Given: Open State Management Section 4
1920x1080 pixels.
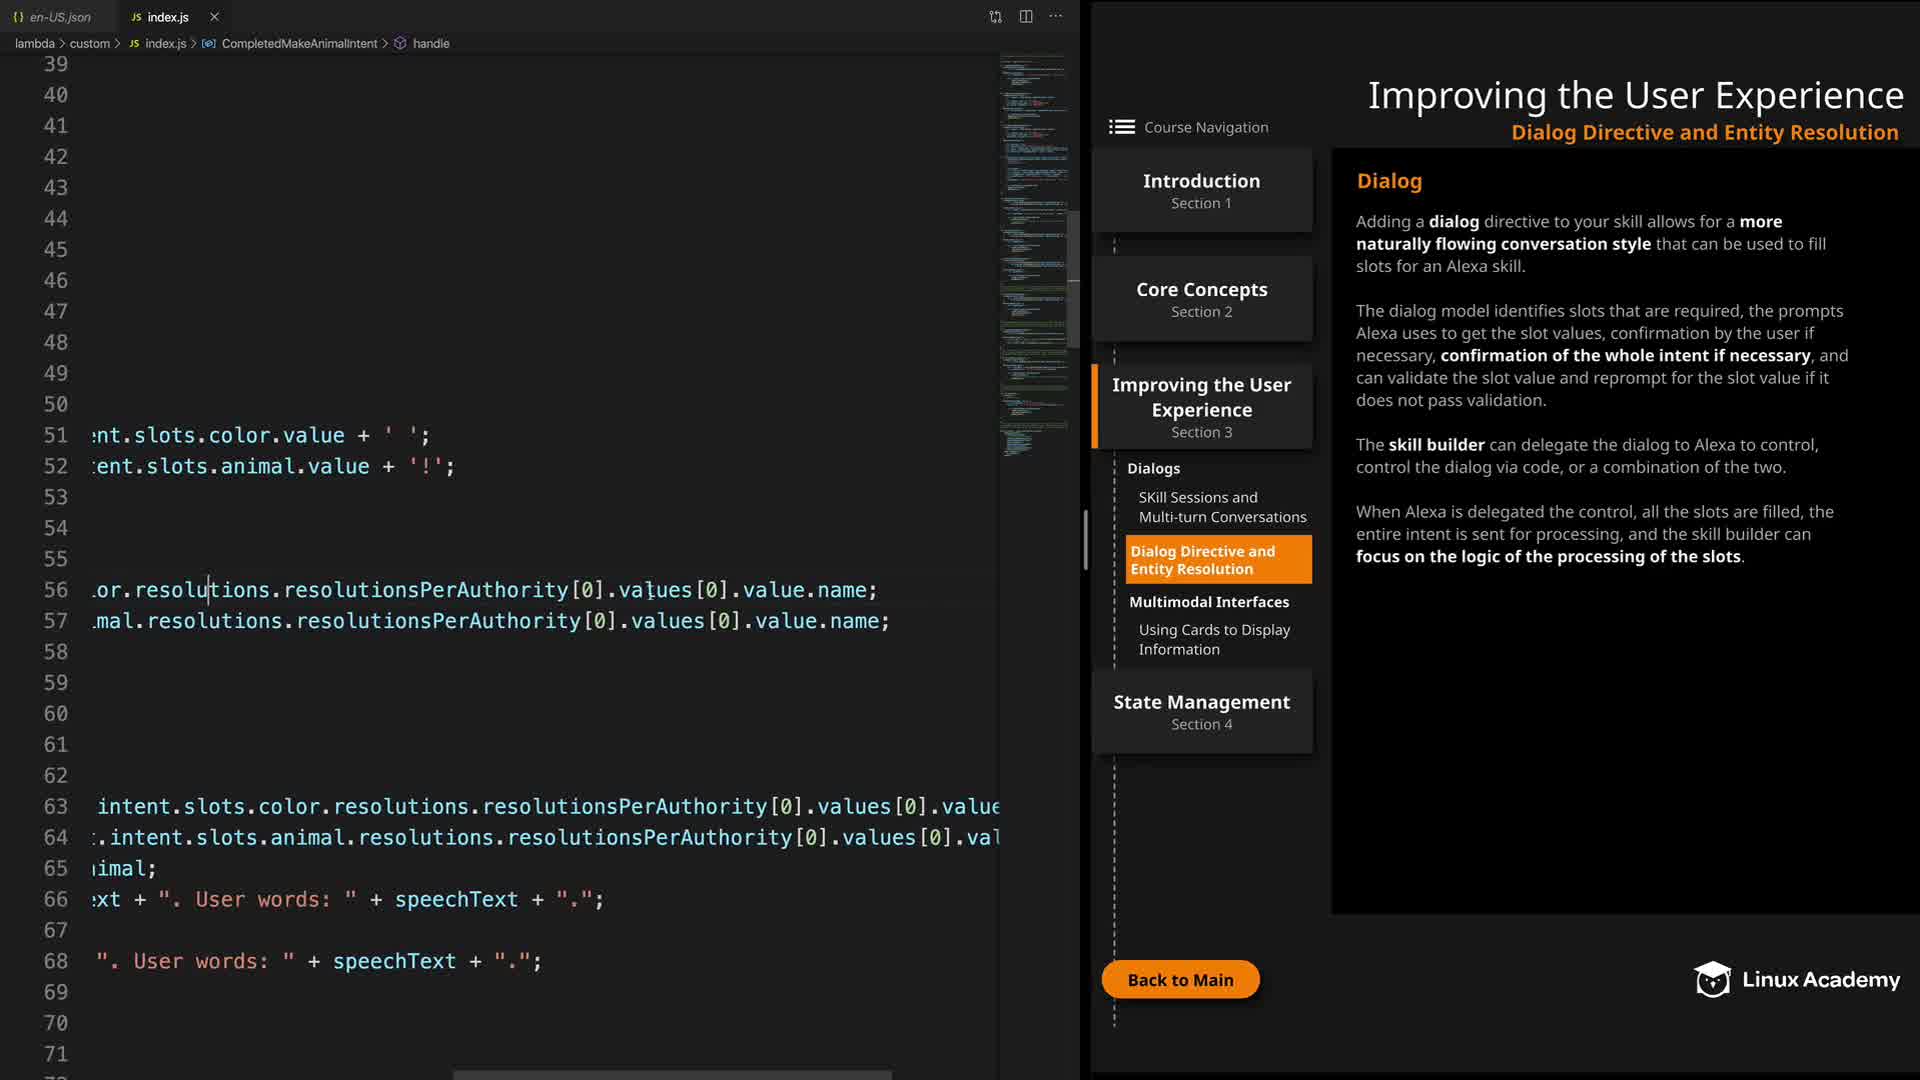Looking at the screenshot, I should click(x=1201, y=711).
